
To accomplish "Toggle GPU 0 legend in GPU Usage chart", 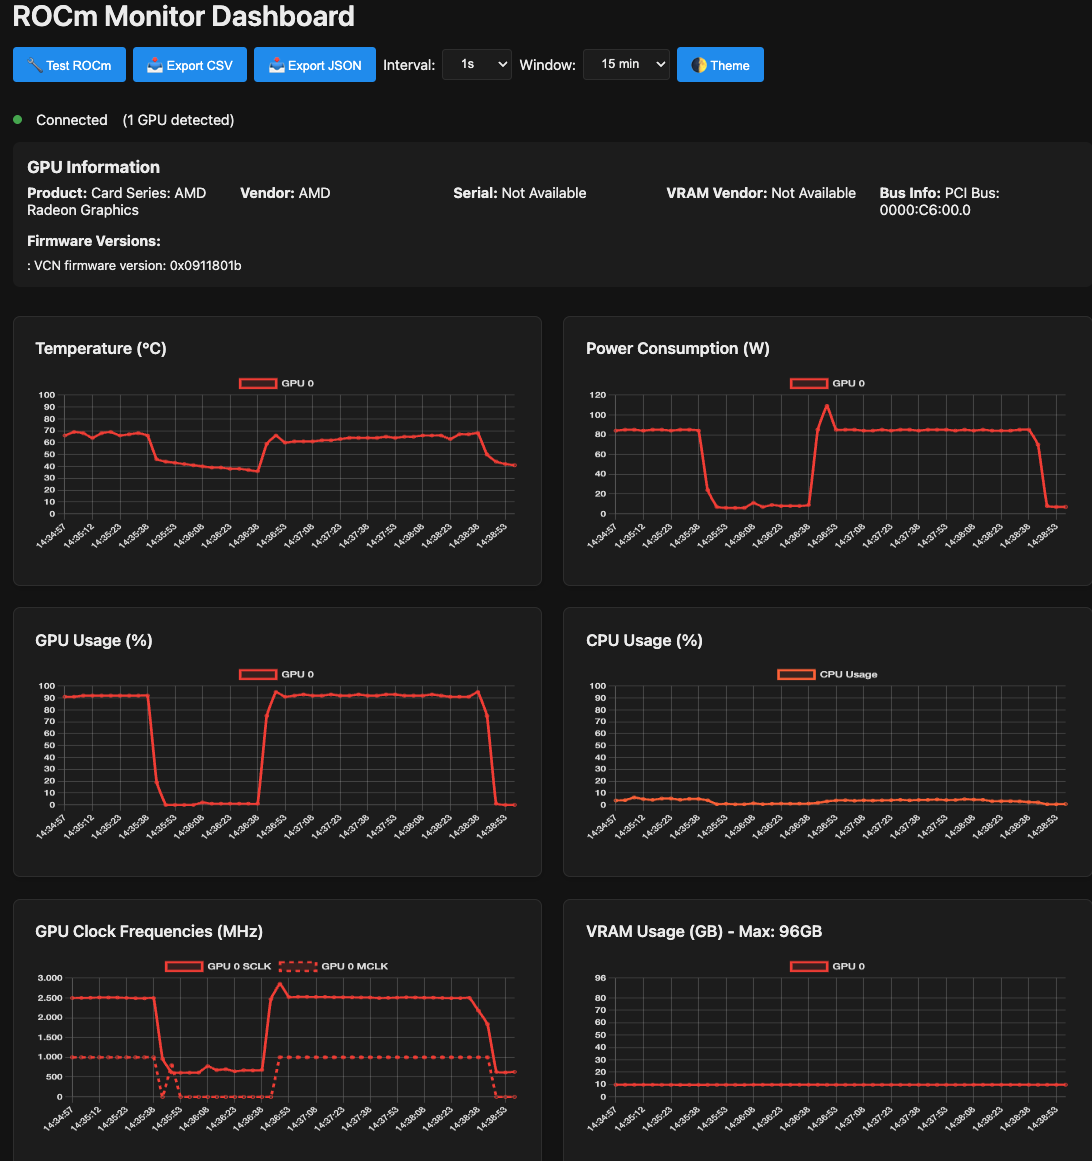I will coord(277,674).
